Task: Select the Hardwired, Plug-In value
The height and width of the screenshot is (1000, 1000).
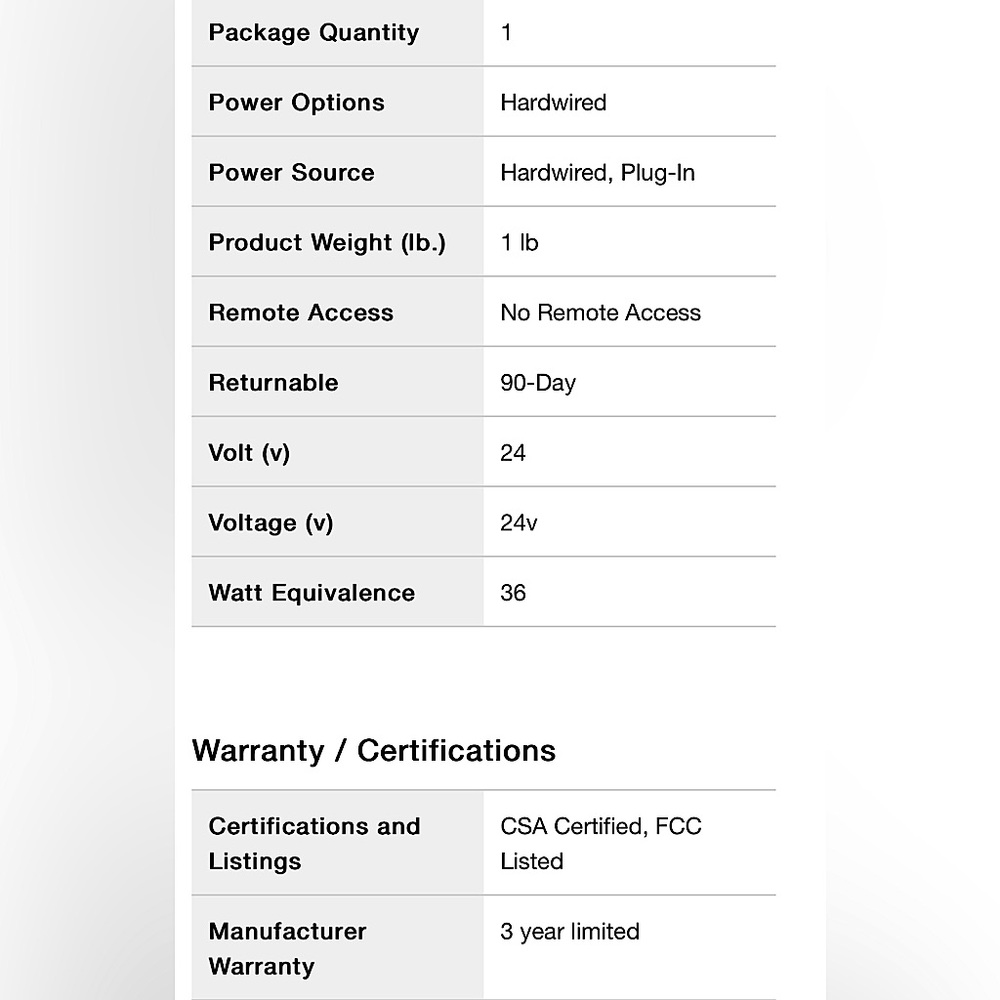Action: pyautogui.click(x=598, y=173)
